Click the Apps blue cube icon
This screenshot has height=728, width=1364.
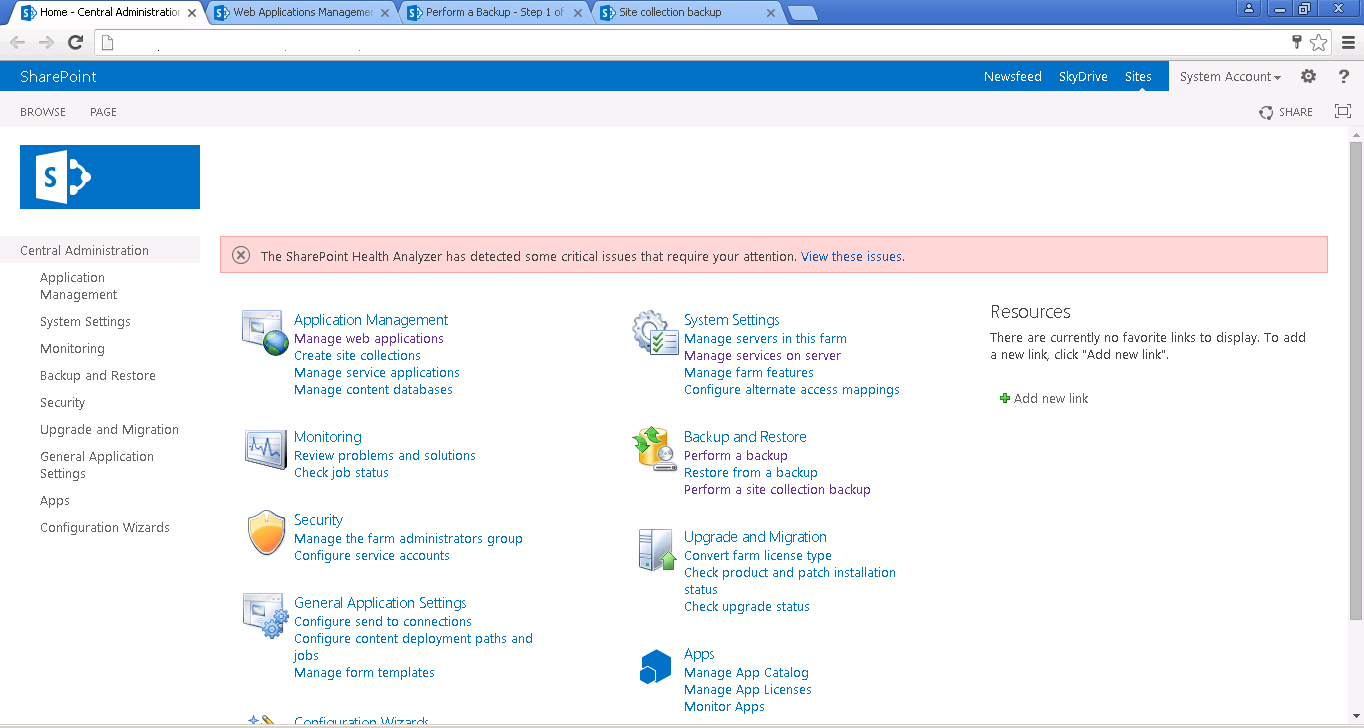pyautogui.click(x=655, y=667)
